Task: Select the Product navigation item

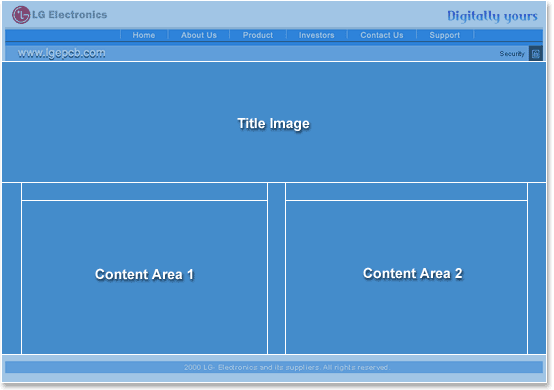Action: click(x=258, y=35)
